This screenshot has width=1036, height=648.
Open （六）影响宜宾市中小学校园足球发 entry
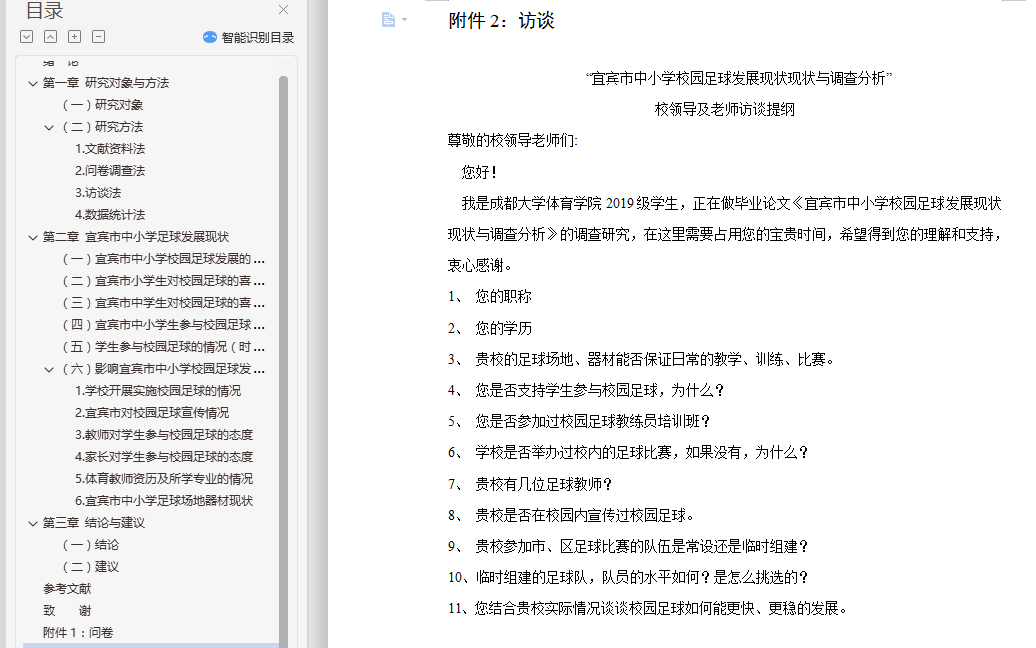(x=163, y=369)
